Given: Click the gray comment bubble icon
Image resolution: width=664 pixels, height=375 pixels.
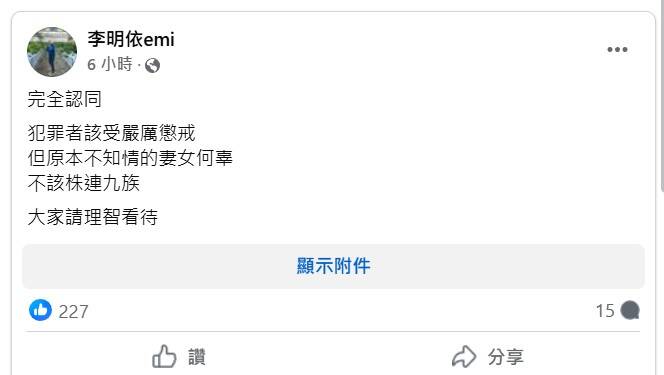Looking at the screenshot, I should point(630,310).
